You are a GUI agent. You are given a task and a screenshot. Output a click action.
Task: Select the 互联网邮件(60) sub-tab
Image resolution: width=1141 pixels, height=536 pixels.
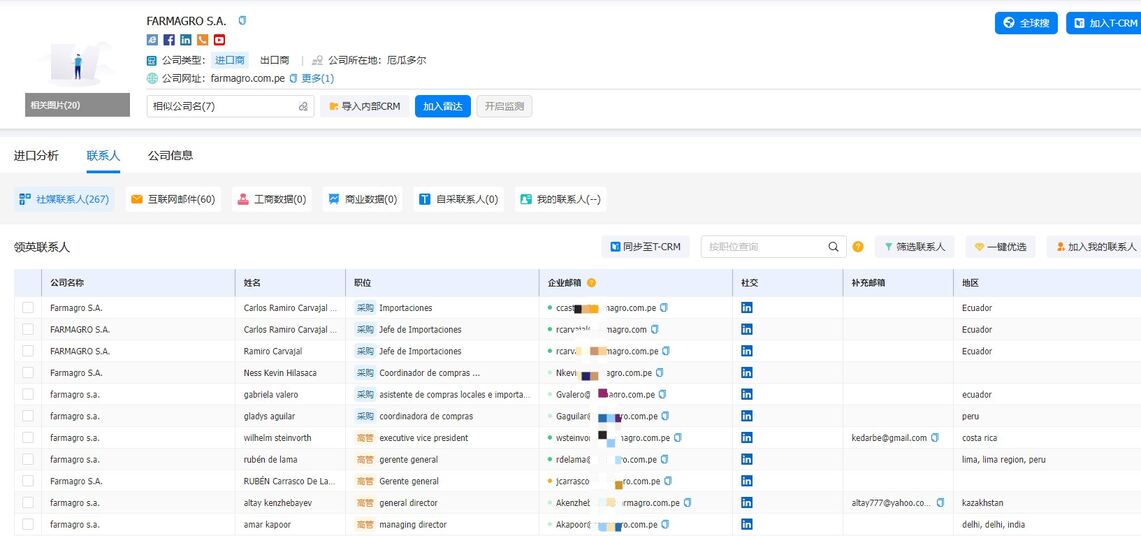tap(173, 199)
